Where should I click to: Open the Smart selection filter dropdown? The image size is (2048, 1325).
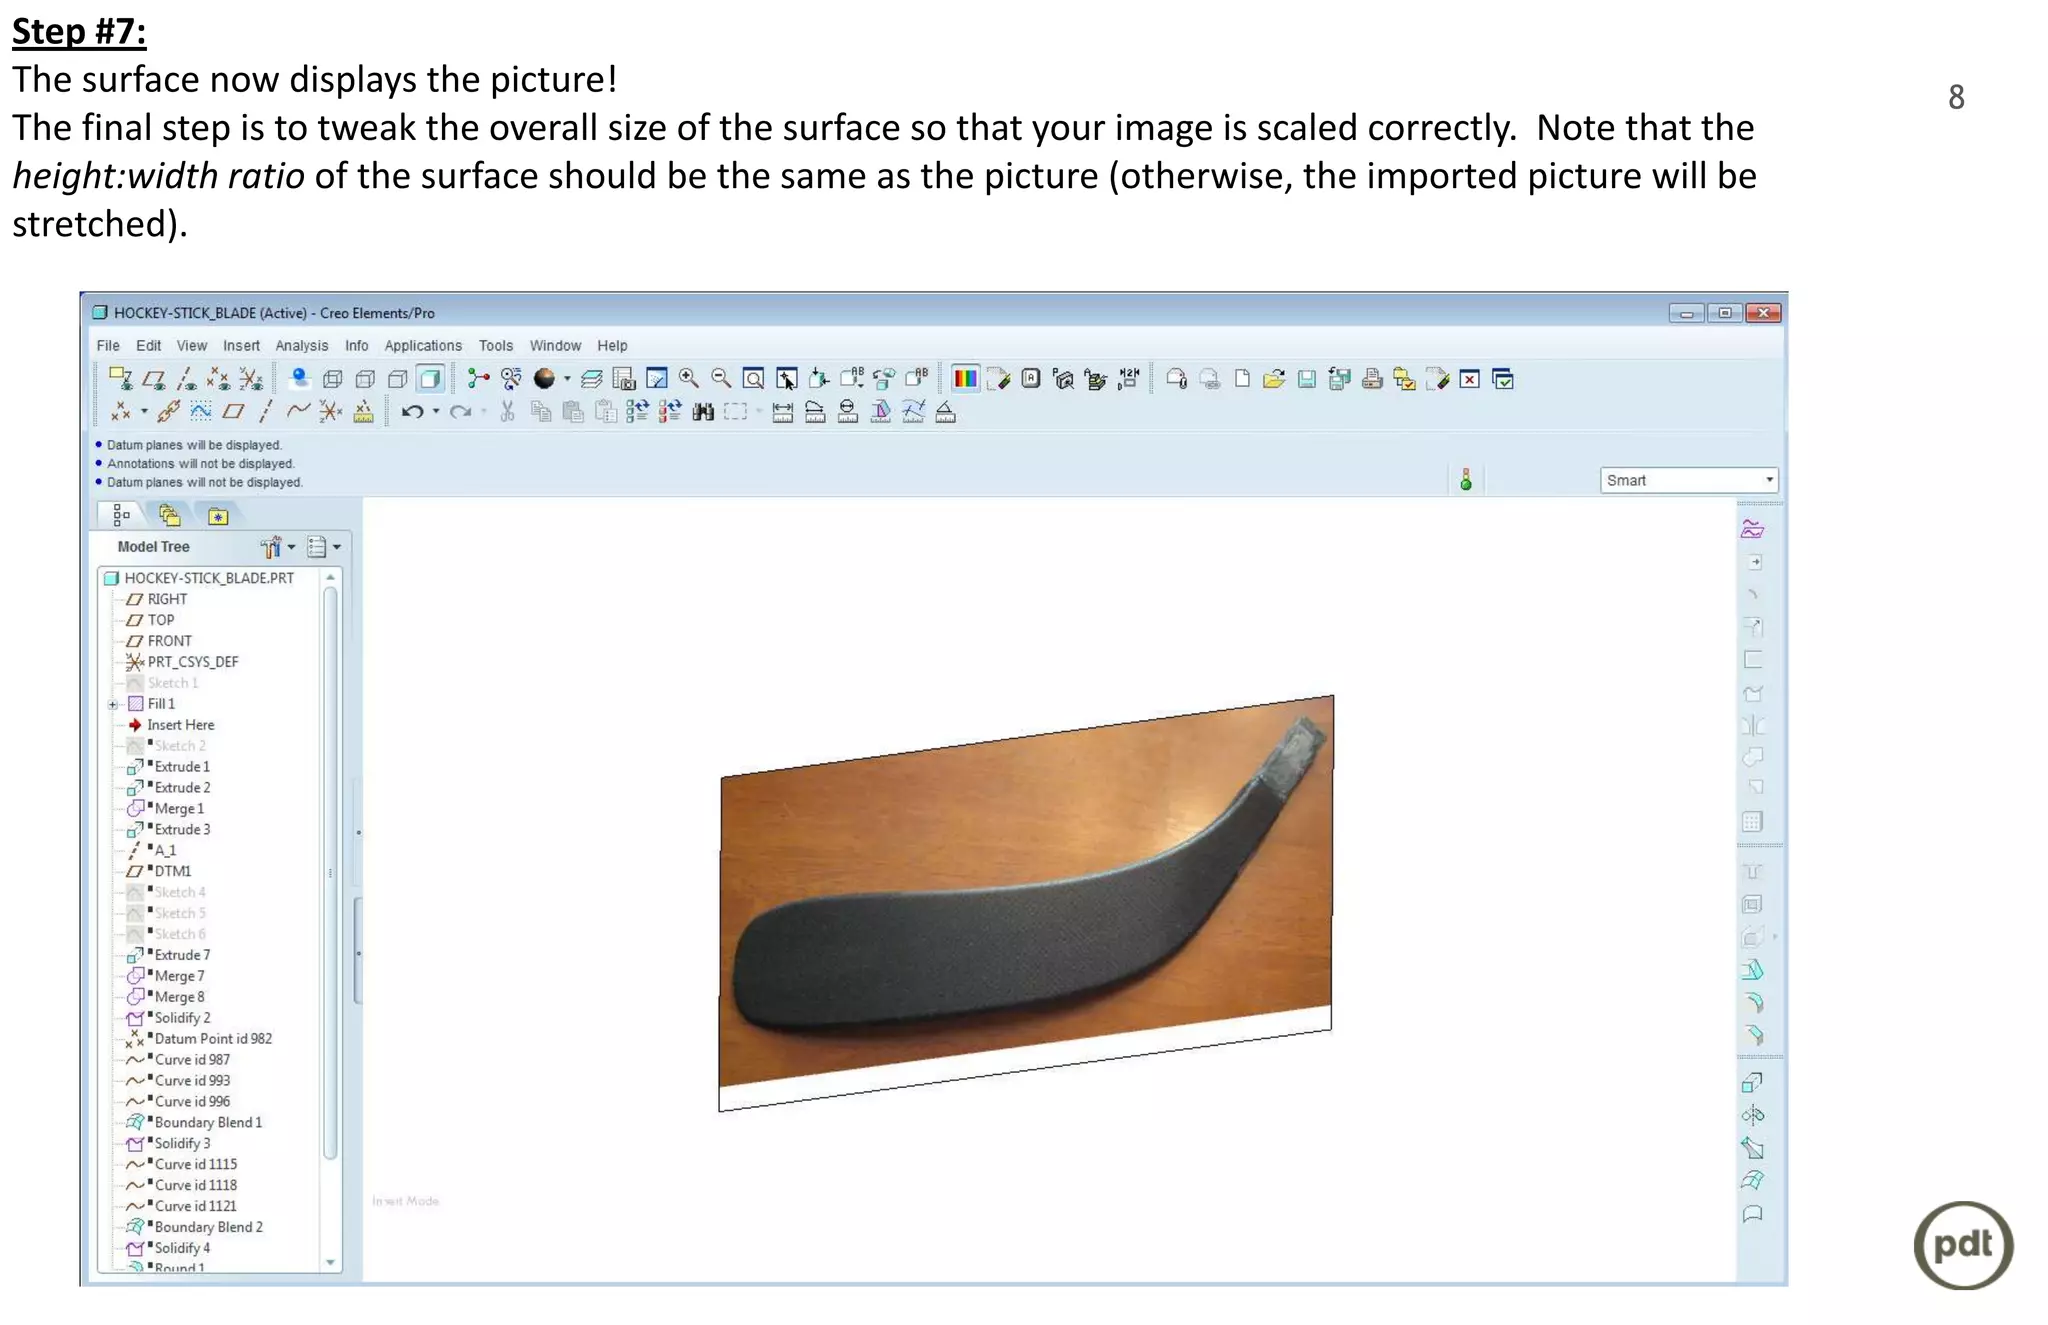1769,480
